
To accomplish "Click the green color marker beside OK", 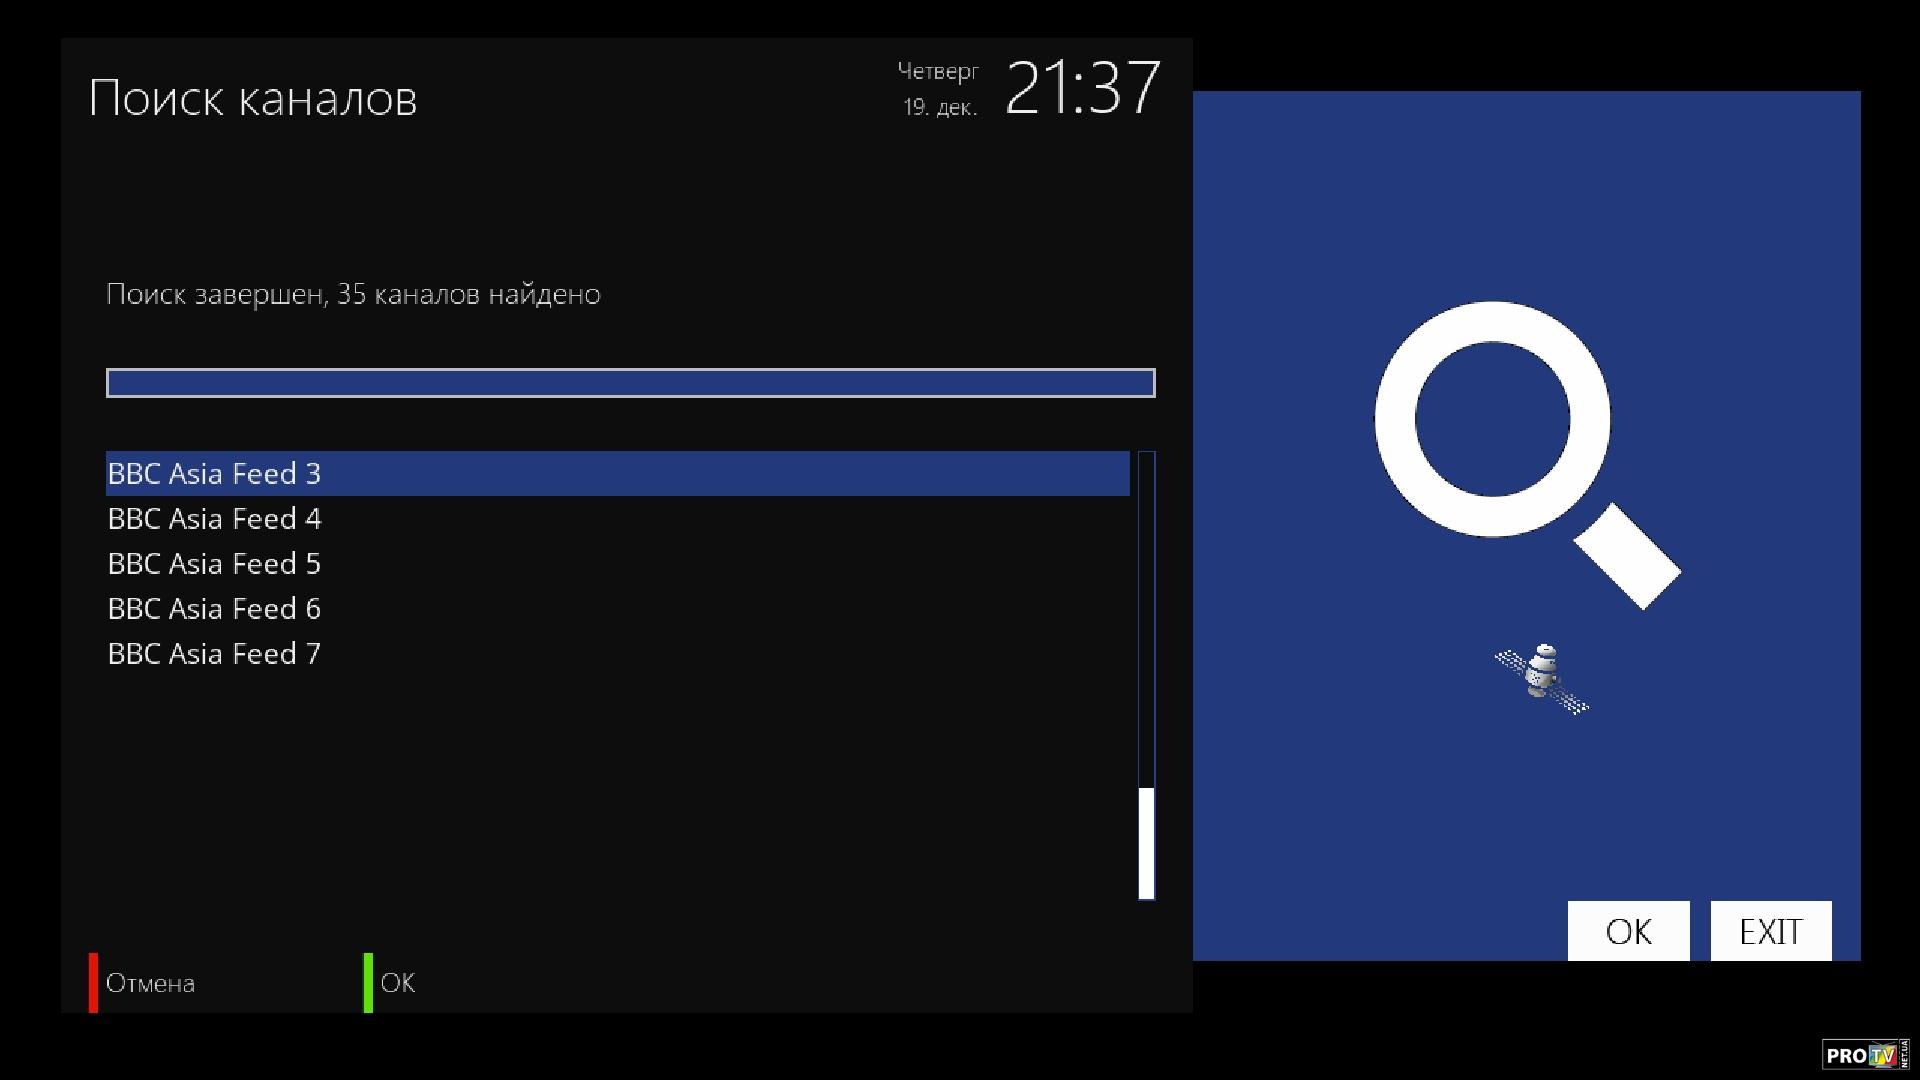I will pos(368,982).
